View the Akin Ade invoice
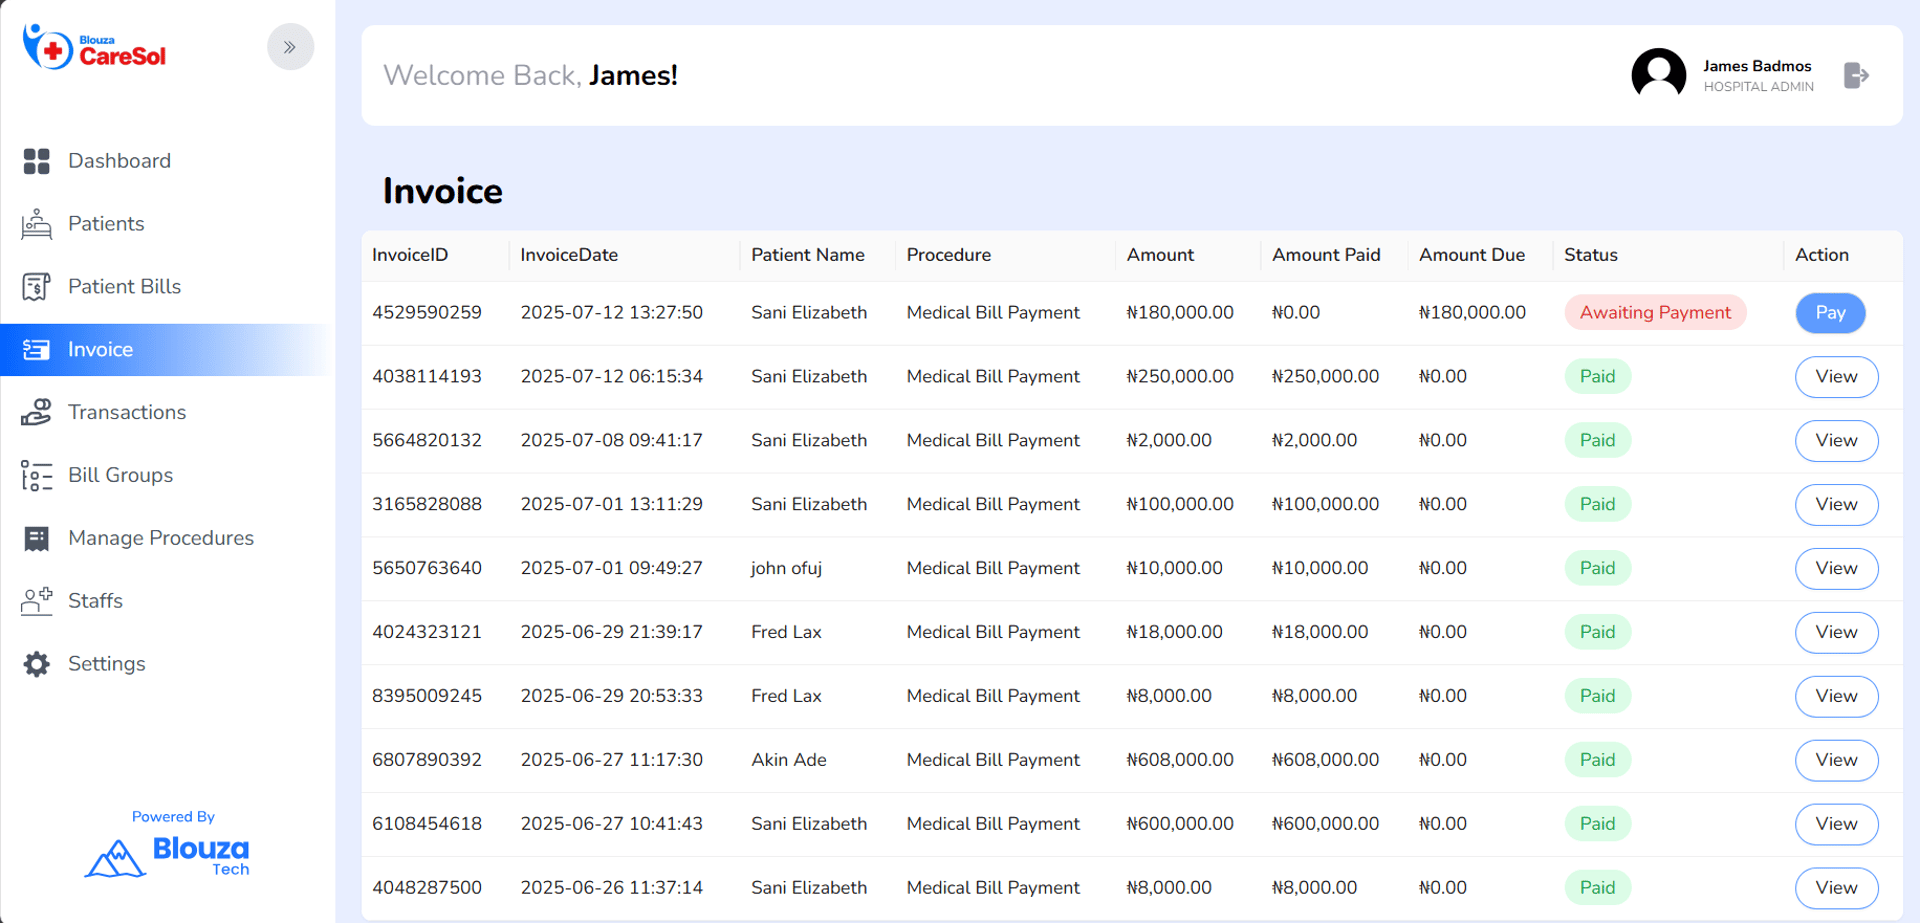 point(1836,760)
